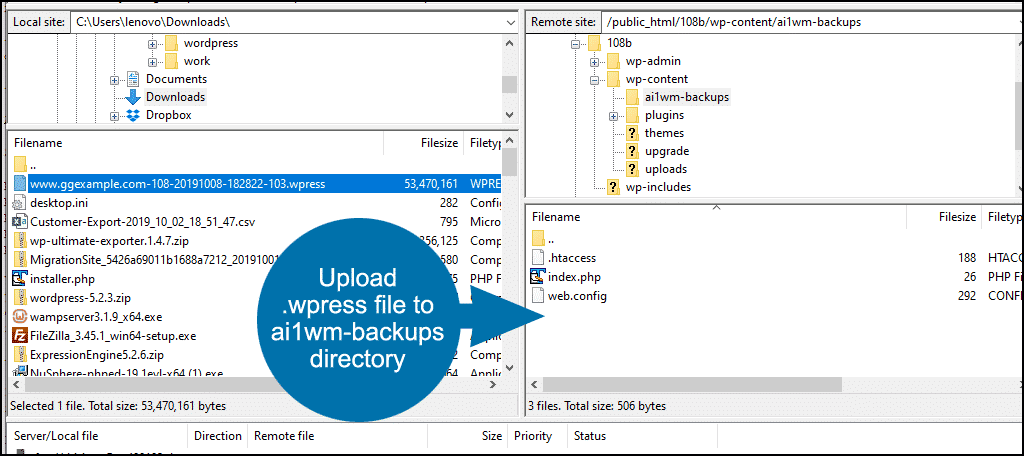Open the Local site path dropdown
This screenshot has height=456, width=1024.
click(511, 22)
